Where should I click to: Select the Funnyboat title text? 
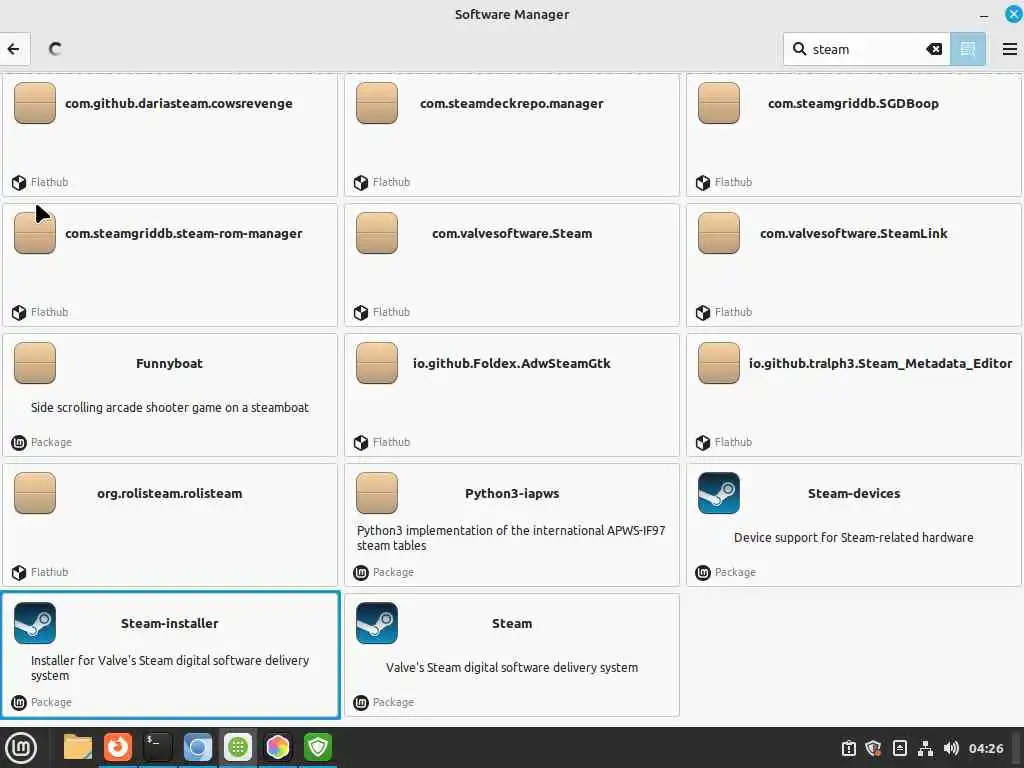pos(169,364)
